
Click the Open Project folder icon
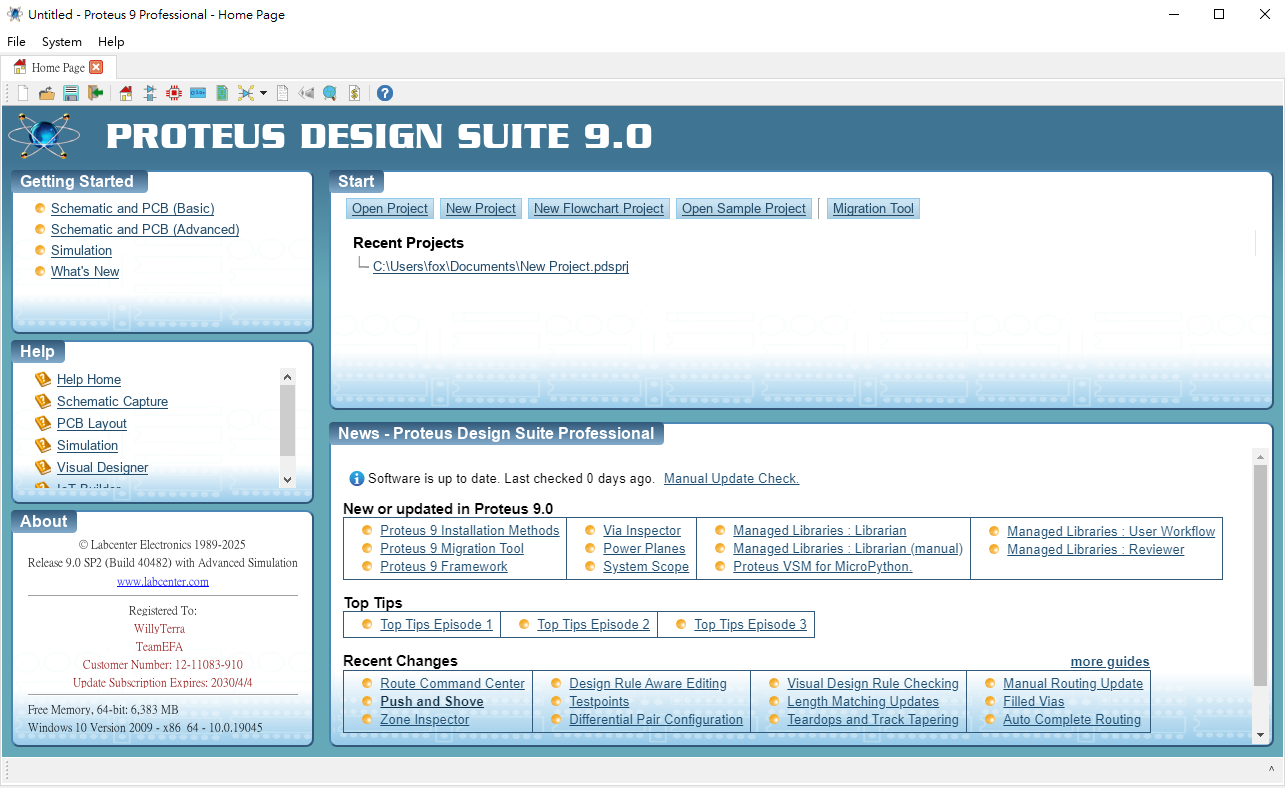coord(47,93)
